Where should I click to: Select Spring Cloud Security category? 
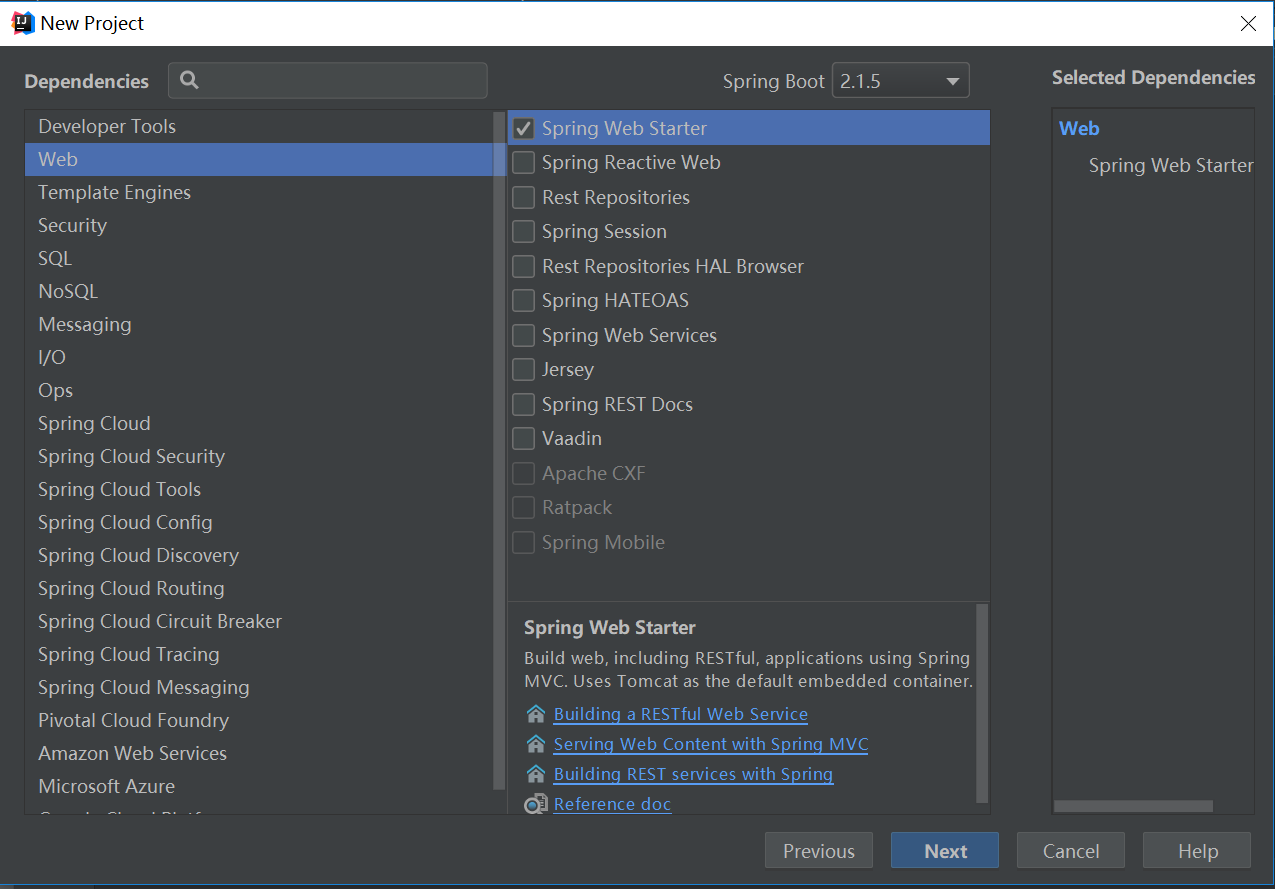click(x=260, y=456)
